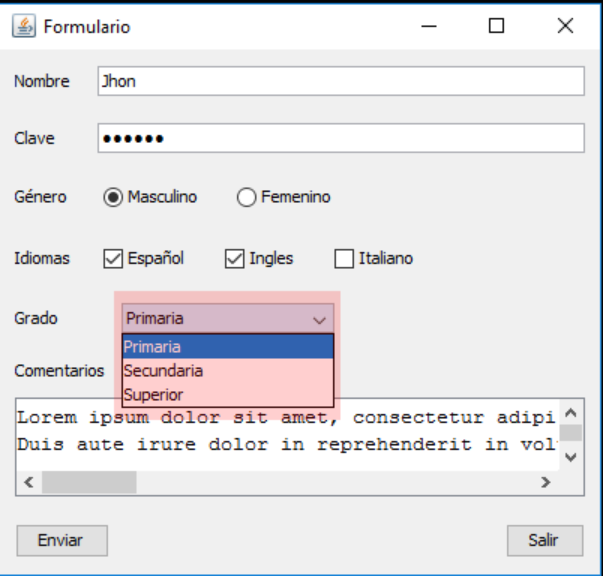
Task: Choose Superior from the Grado list
Action: coord(228,395)
